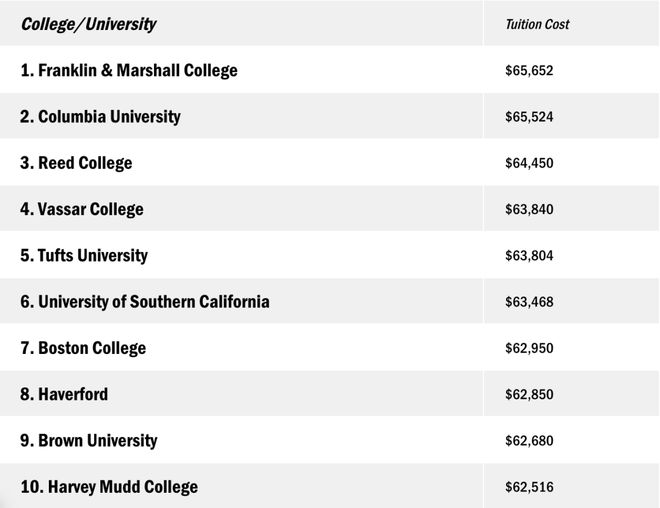Screen dimensions: 660x508
Task: Click on Tufts University
Action: click(84, 255)
